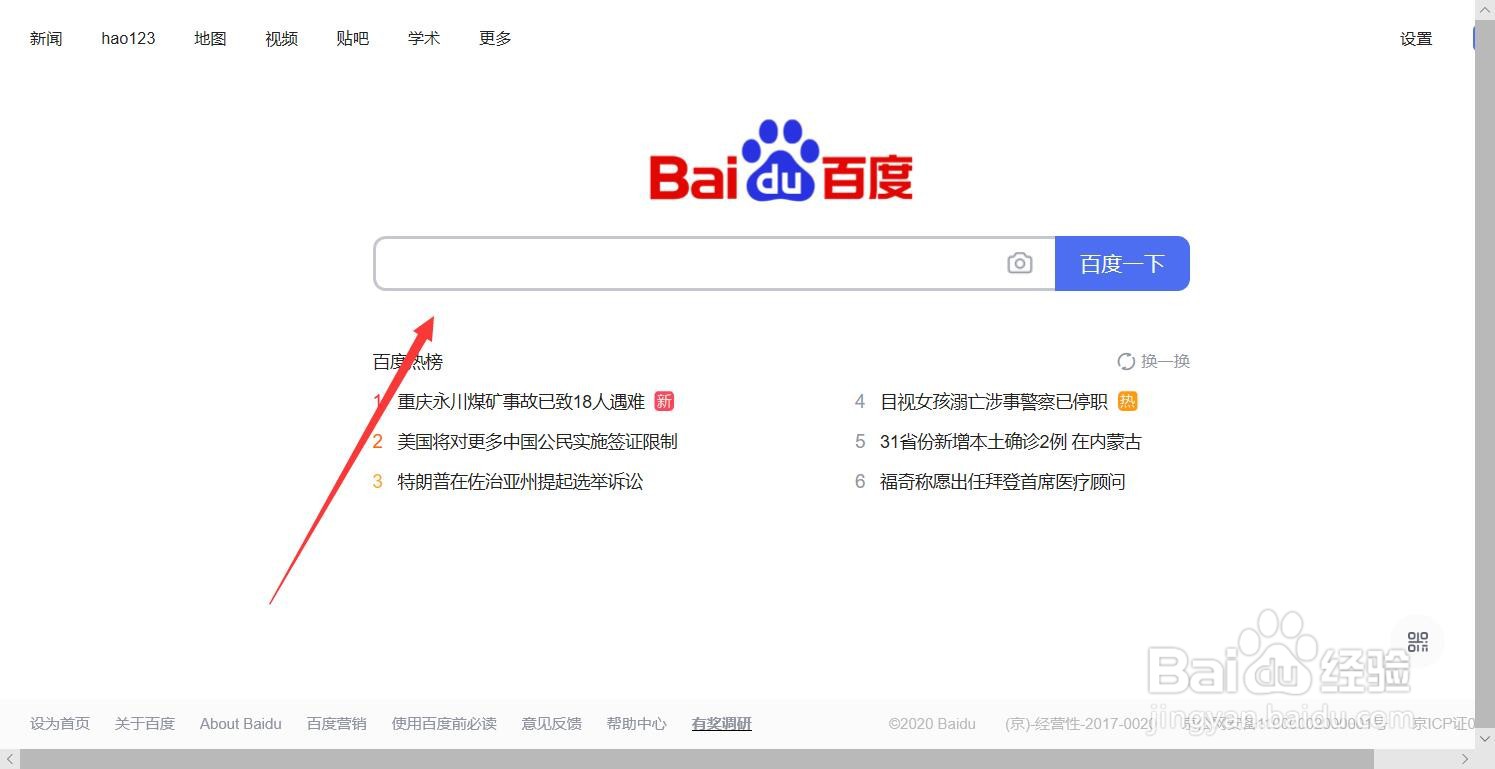The height and width of the screenshot is (769, 1495).
Task: Open the 贴吧 navigation link
Action: pyautogui.click(x=352, y=38)
